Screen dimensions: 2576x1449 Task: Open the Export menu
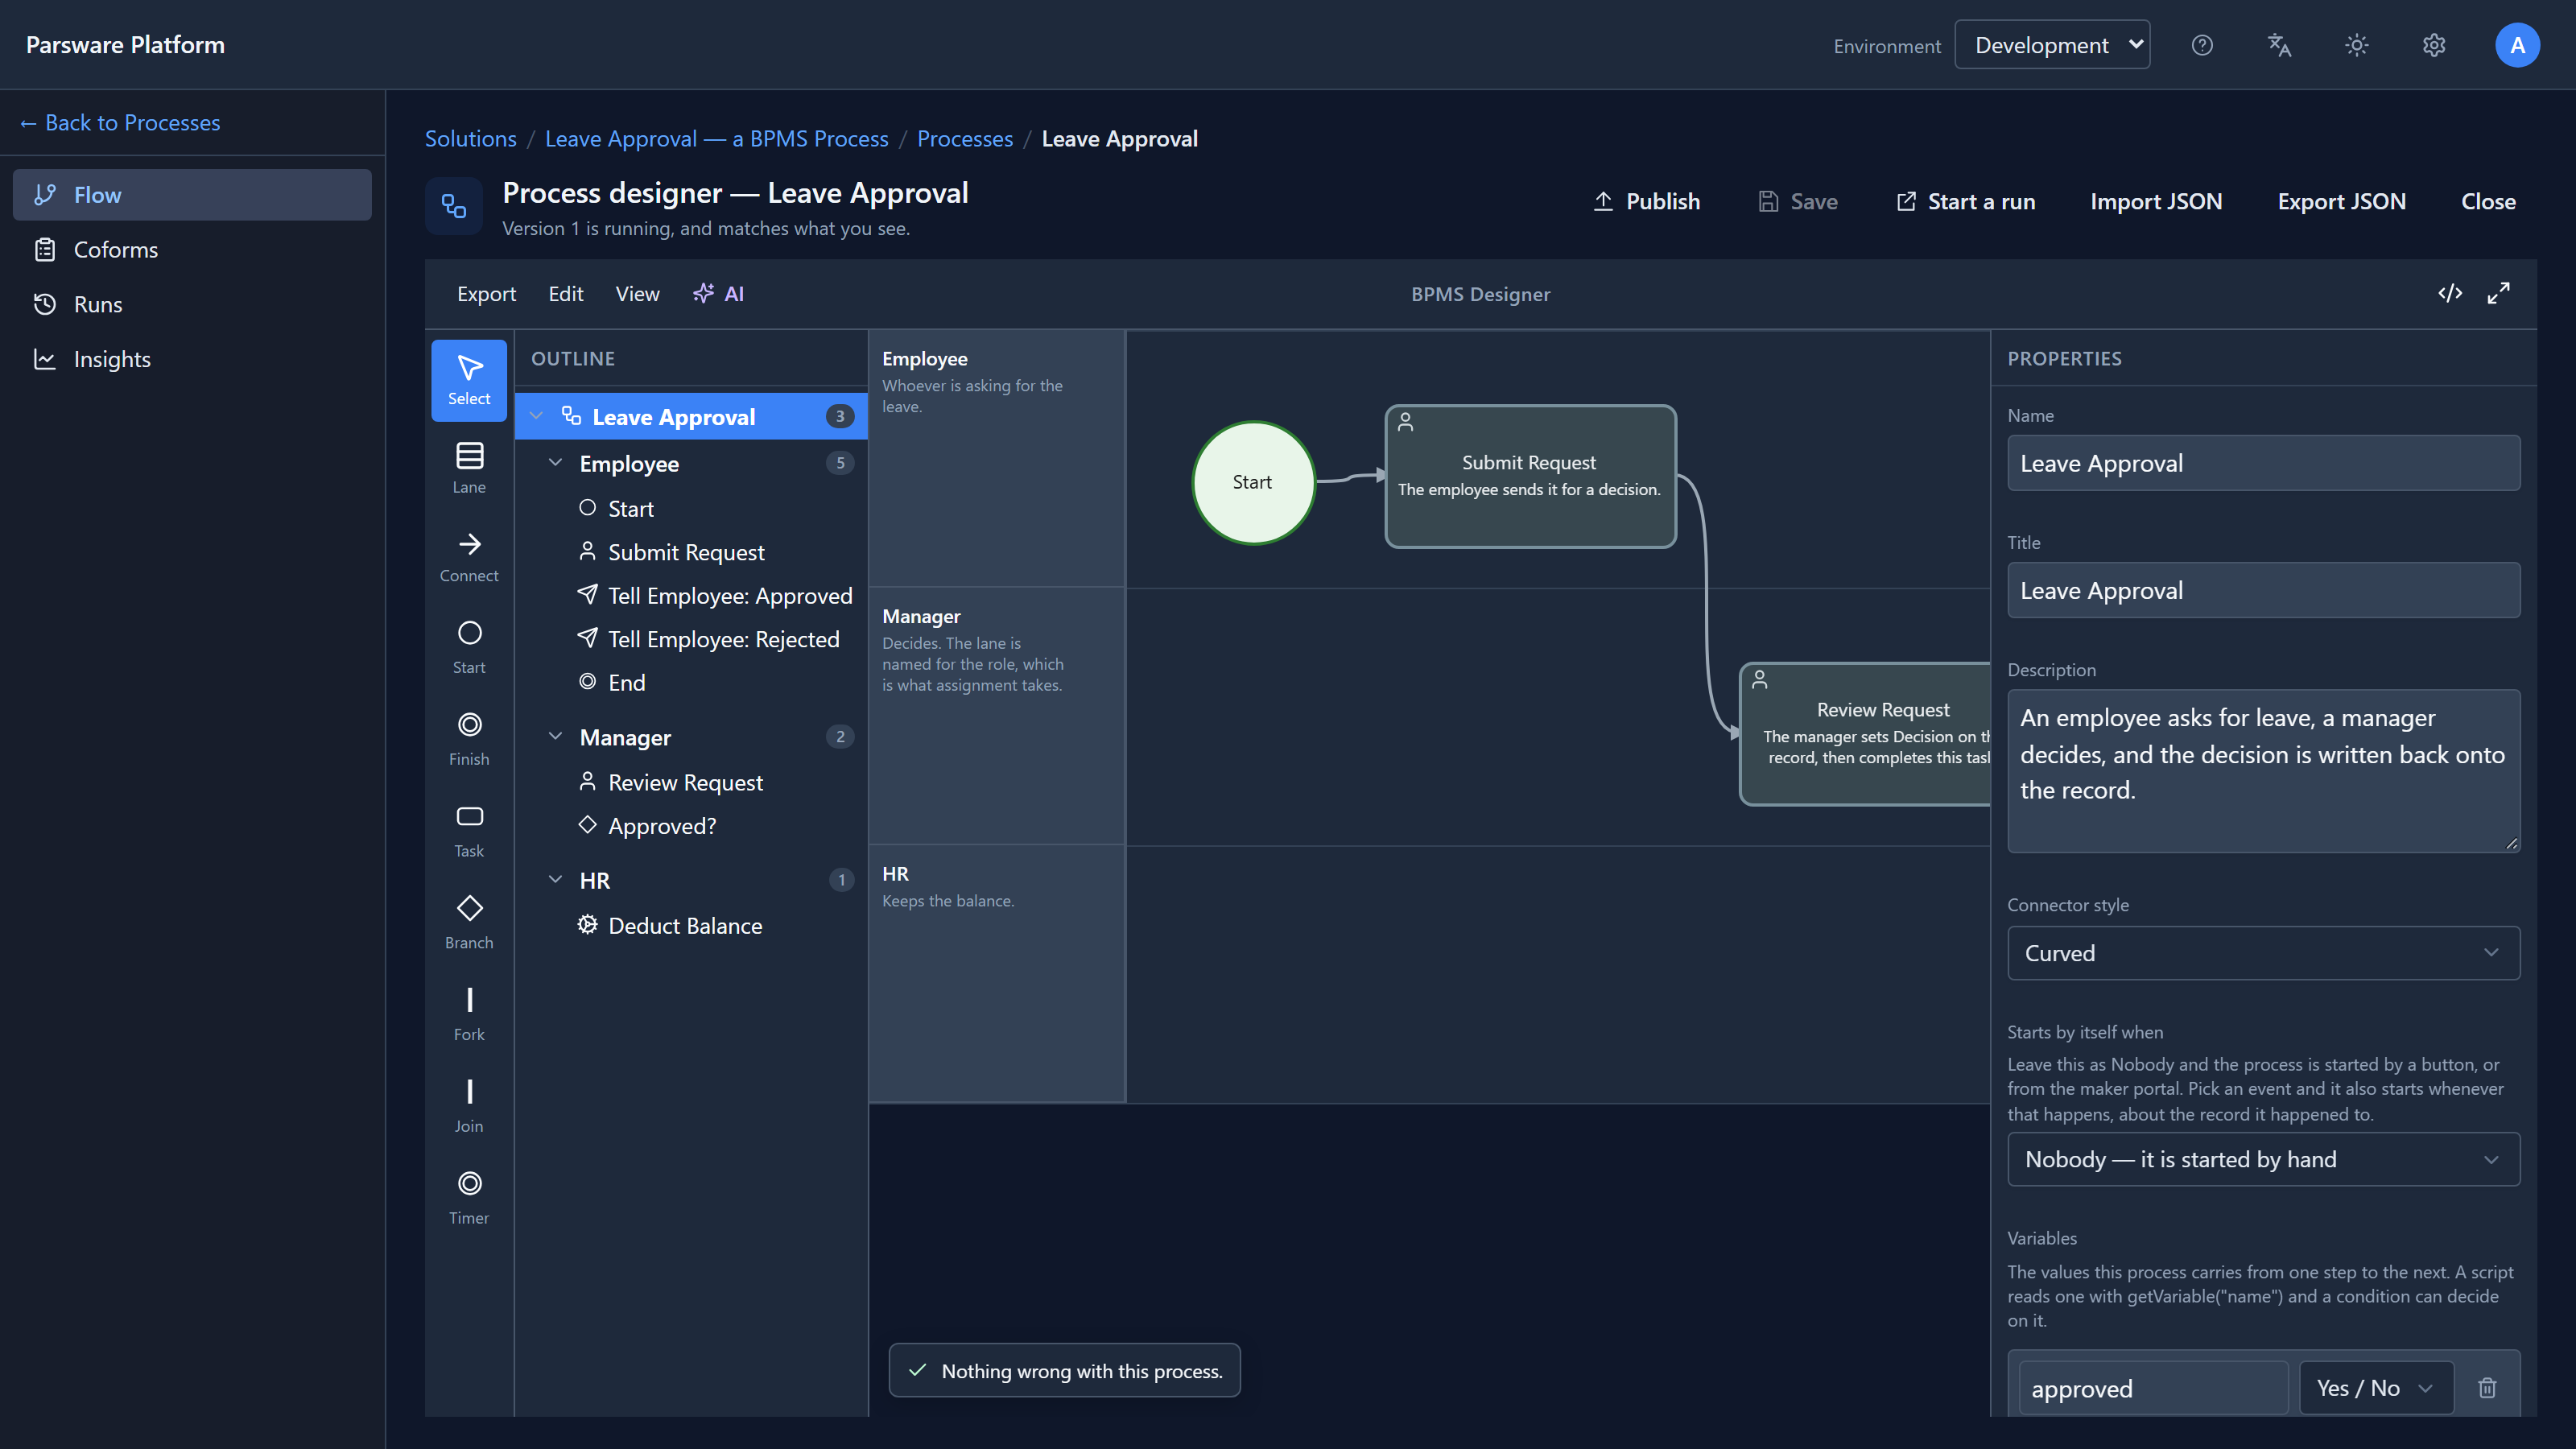tap(486, 294)
